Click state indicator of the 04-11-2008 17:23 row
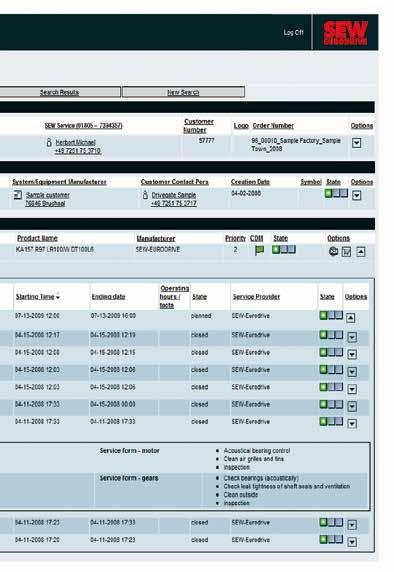This screenshot has height=572, width=394. pos(331,522)
